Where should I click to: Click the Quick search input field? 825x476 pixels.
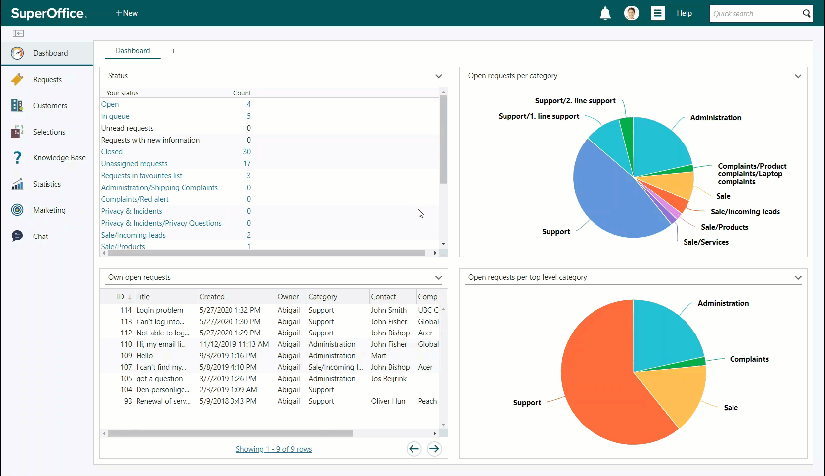tap(754, 13)
